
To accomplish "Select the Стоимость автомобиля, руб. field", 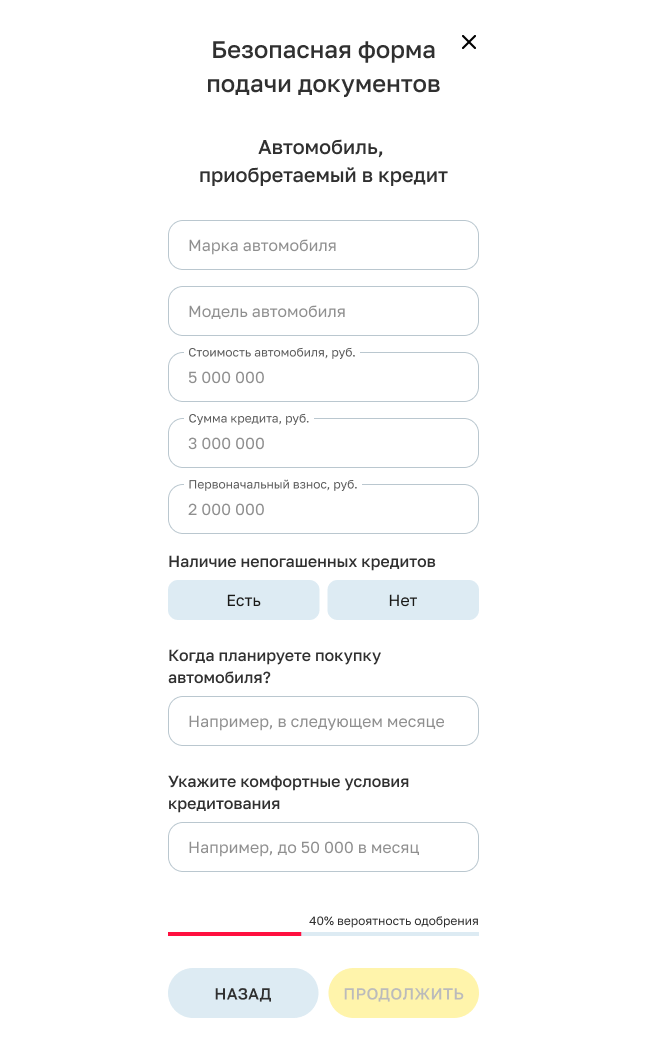I will (x=323, y=377).
